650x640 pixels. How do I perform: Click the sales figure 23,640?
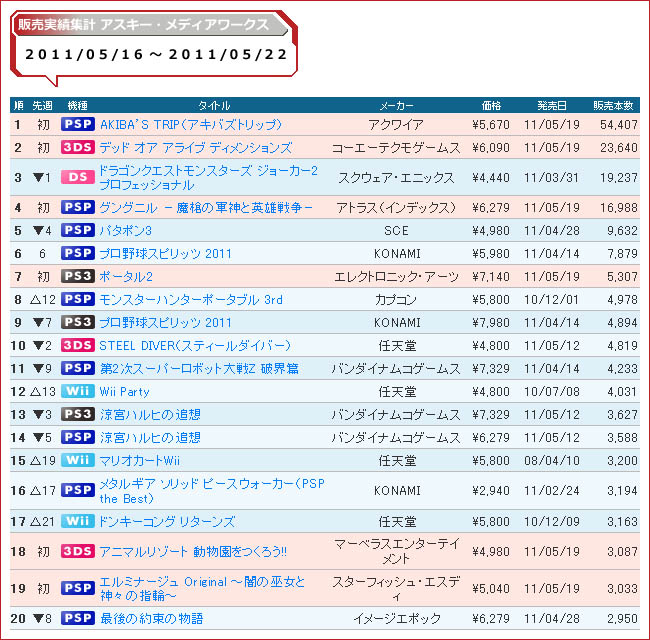(619, 148)
